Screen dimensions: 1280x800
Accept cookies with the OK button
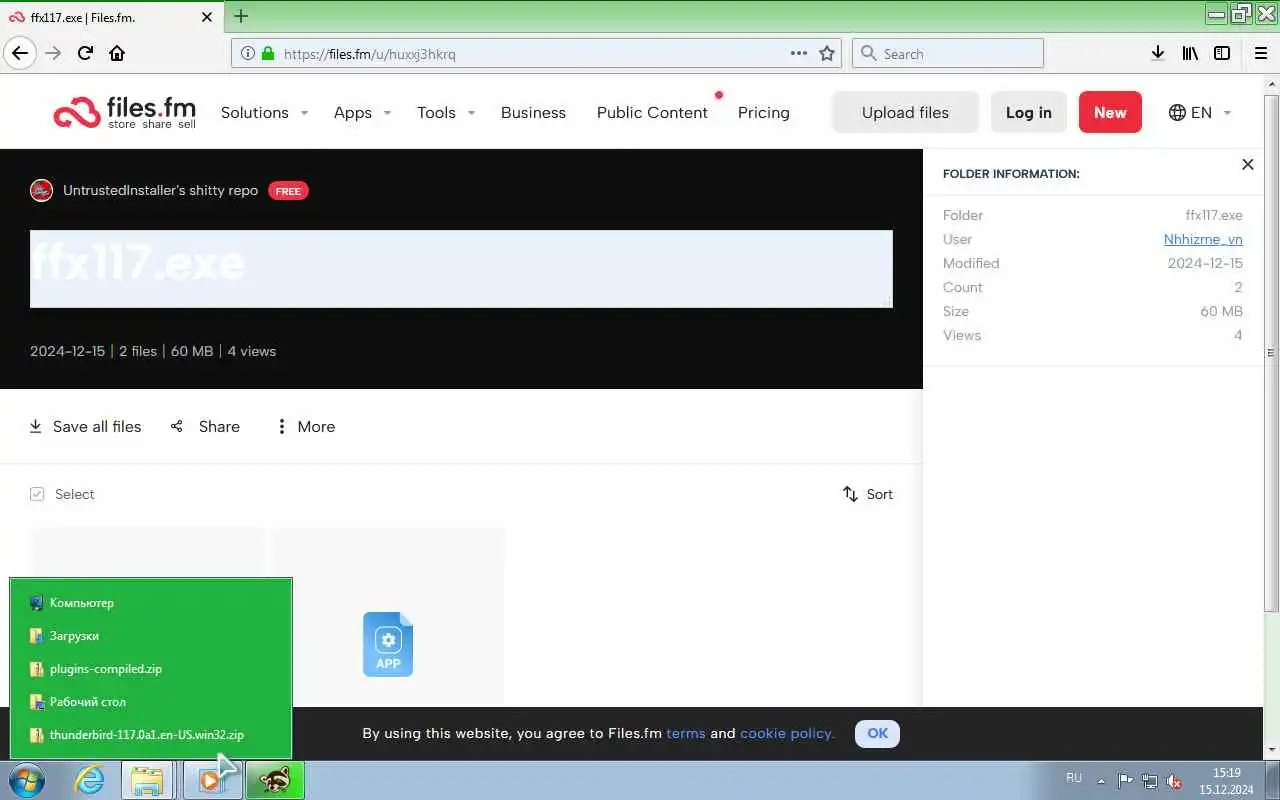[x=877, y=733]
